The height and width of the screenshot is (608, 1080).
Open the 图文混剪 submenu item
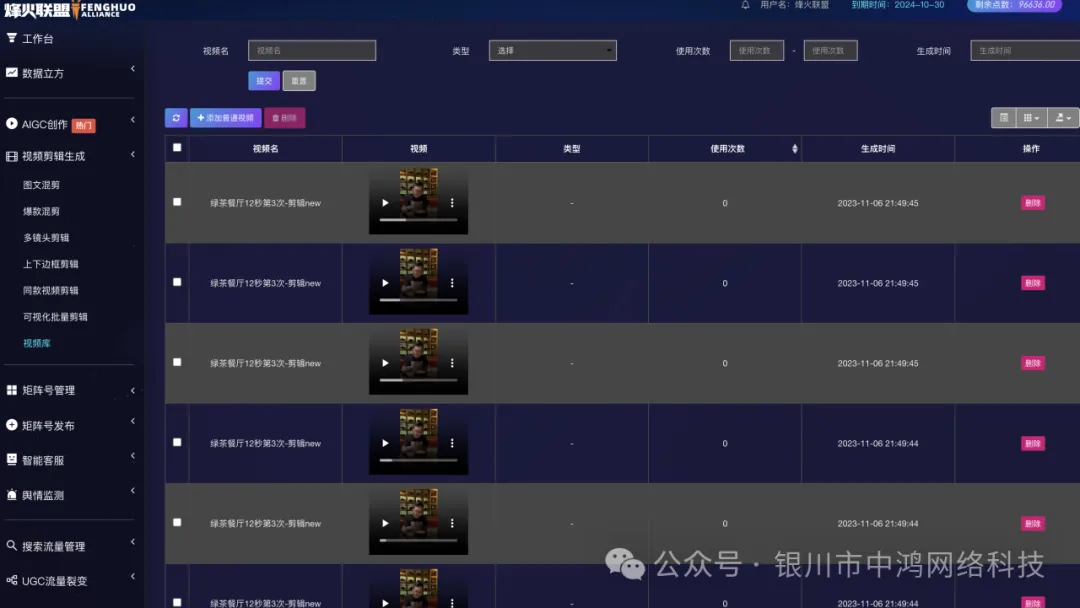[x=41, y=185]
